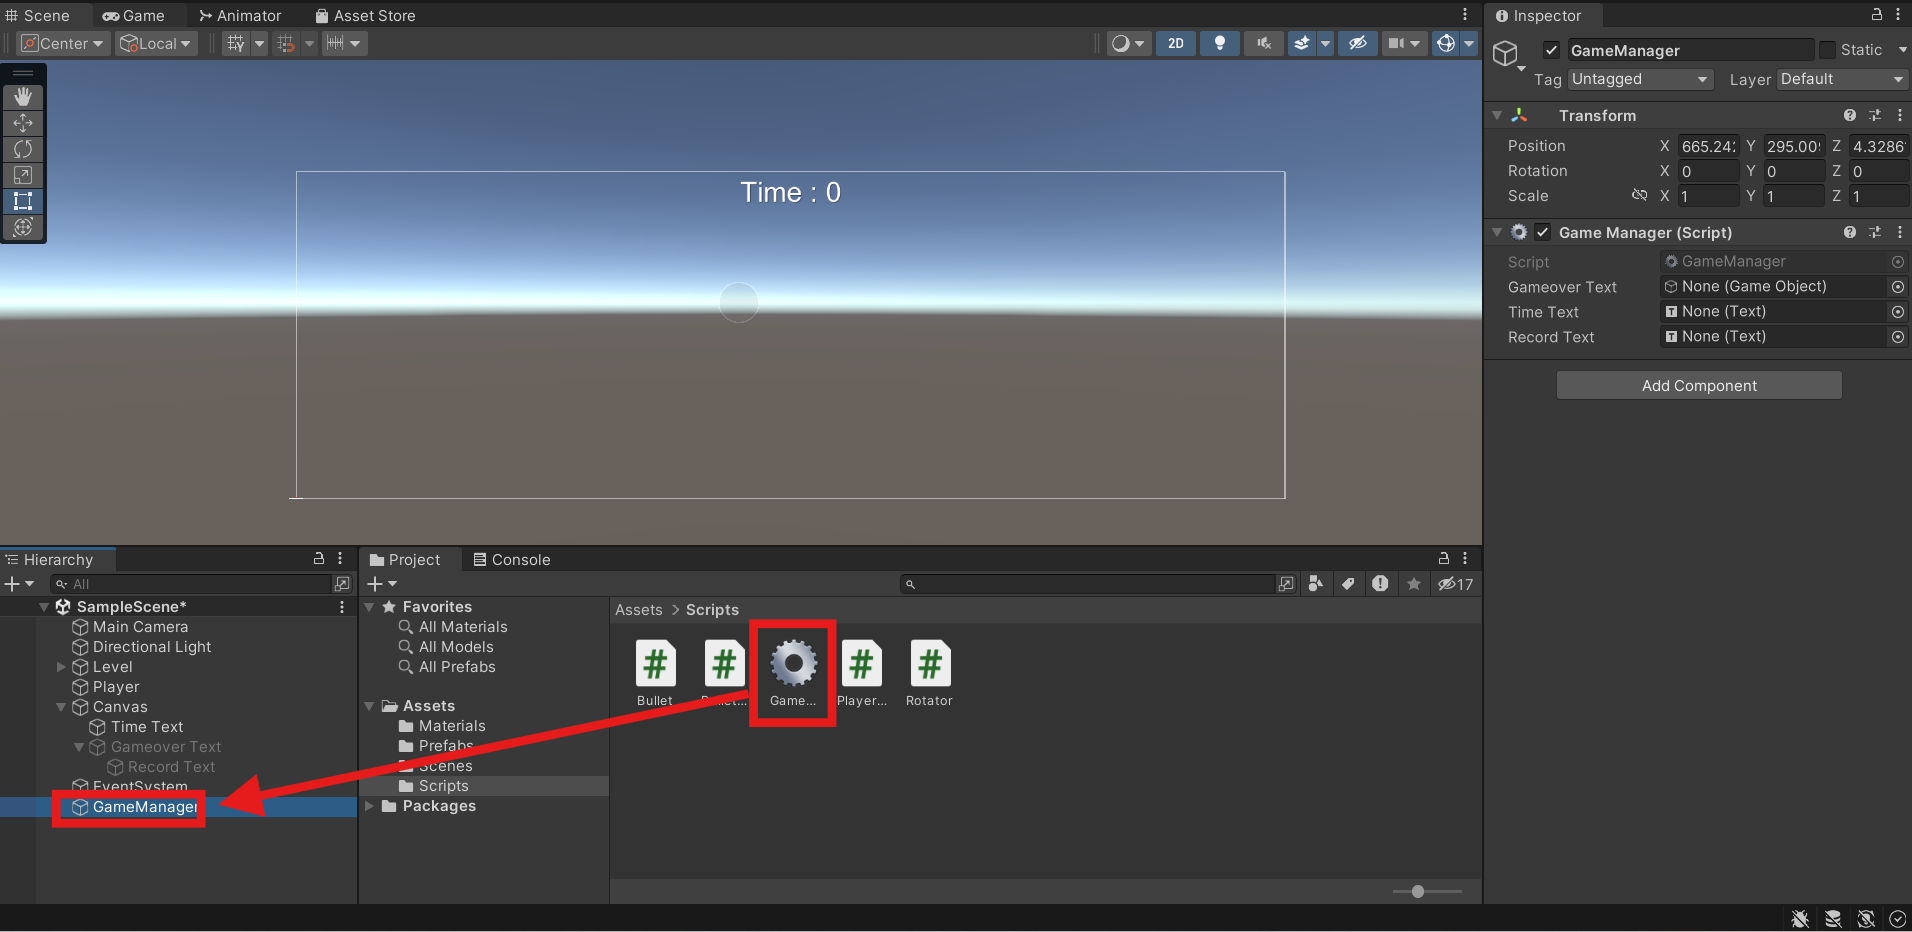Viewport: 1912px width, 932px height.
Task: Click the auto-generate lighting status icon
Action: [1866, 919]
